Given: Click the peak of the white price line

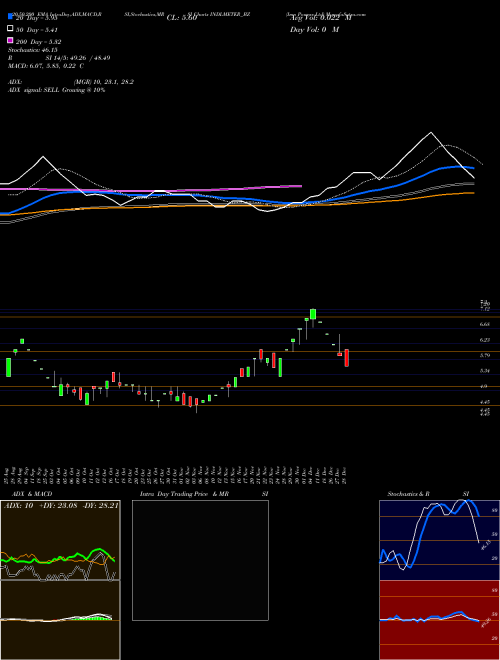Looking at the screenshot, I should 431,133.
